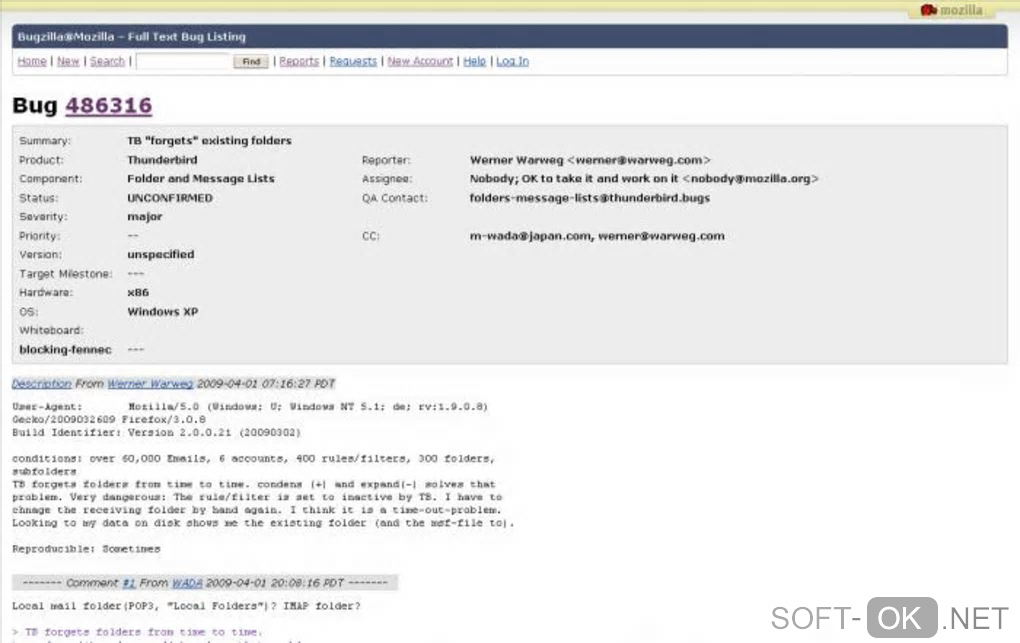Open the New Account link
Viewport: 1020px width, 643px height.
coord(420,61)
